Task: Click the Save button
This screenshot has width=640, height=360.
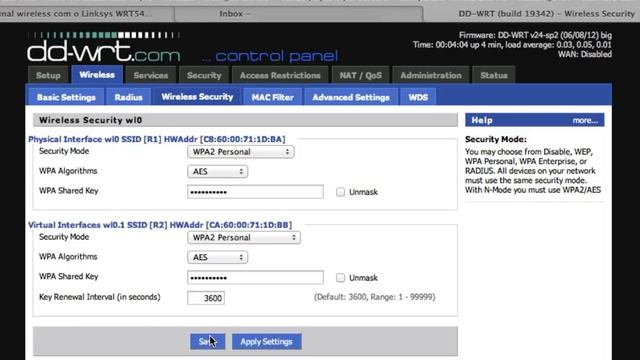Action: [207, 342]
